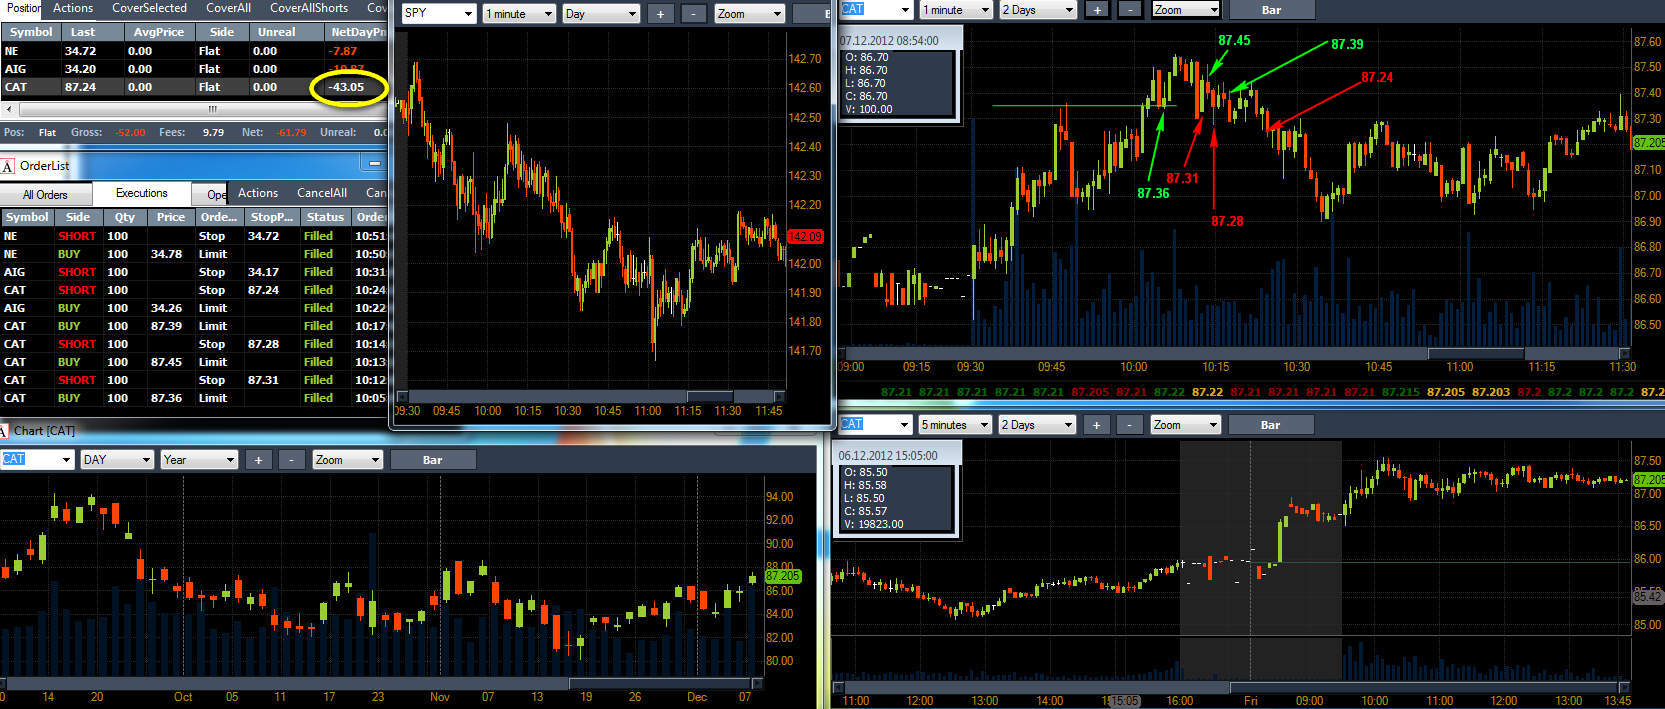
Task: Open the Zoom dropdown on SPY chart
Action: coord(750,14)
